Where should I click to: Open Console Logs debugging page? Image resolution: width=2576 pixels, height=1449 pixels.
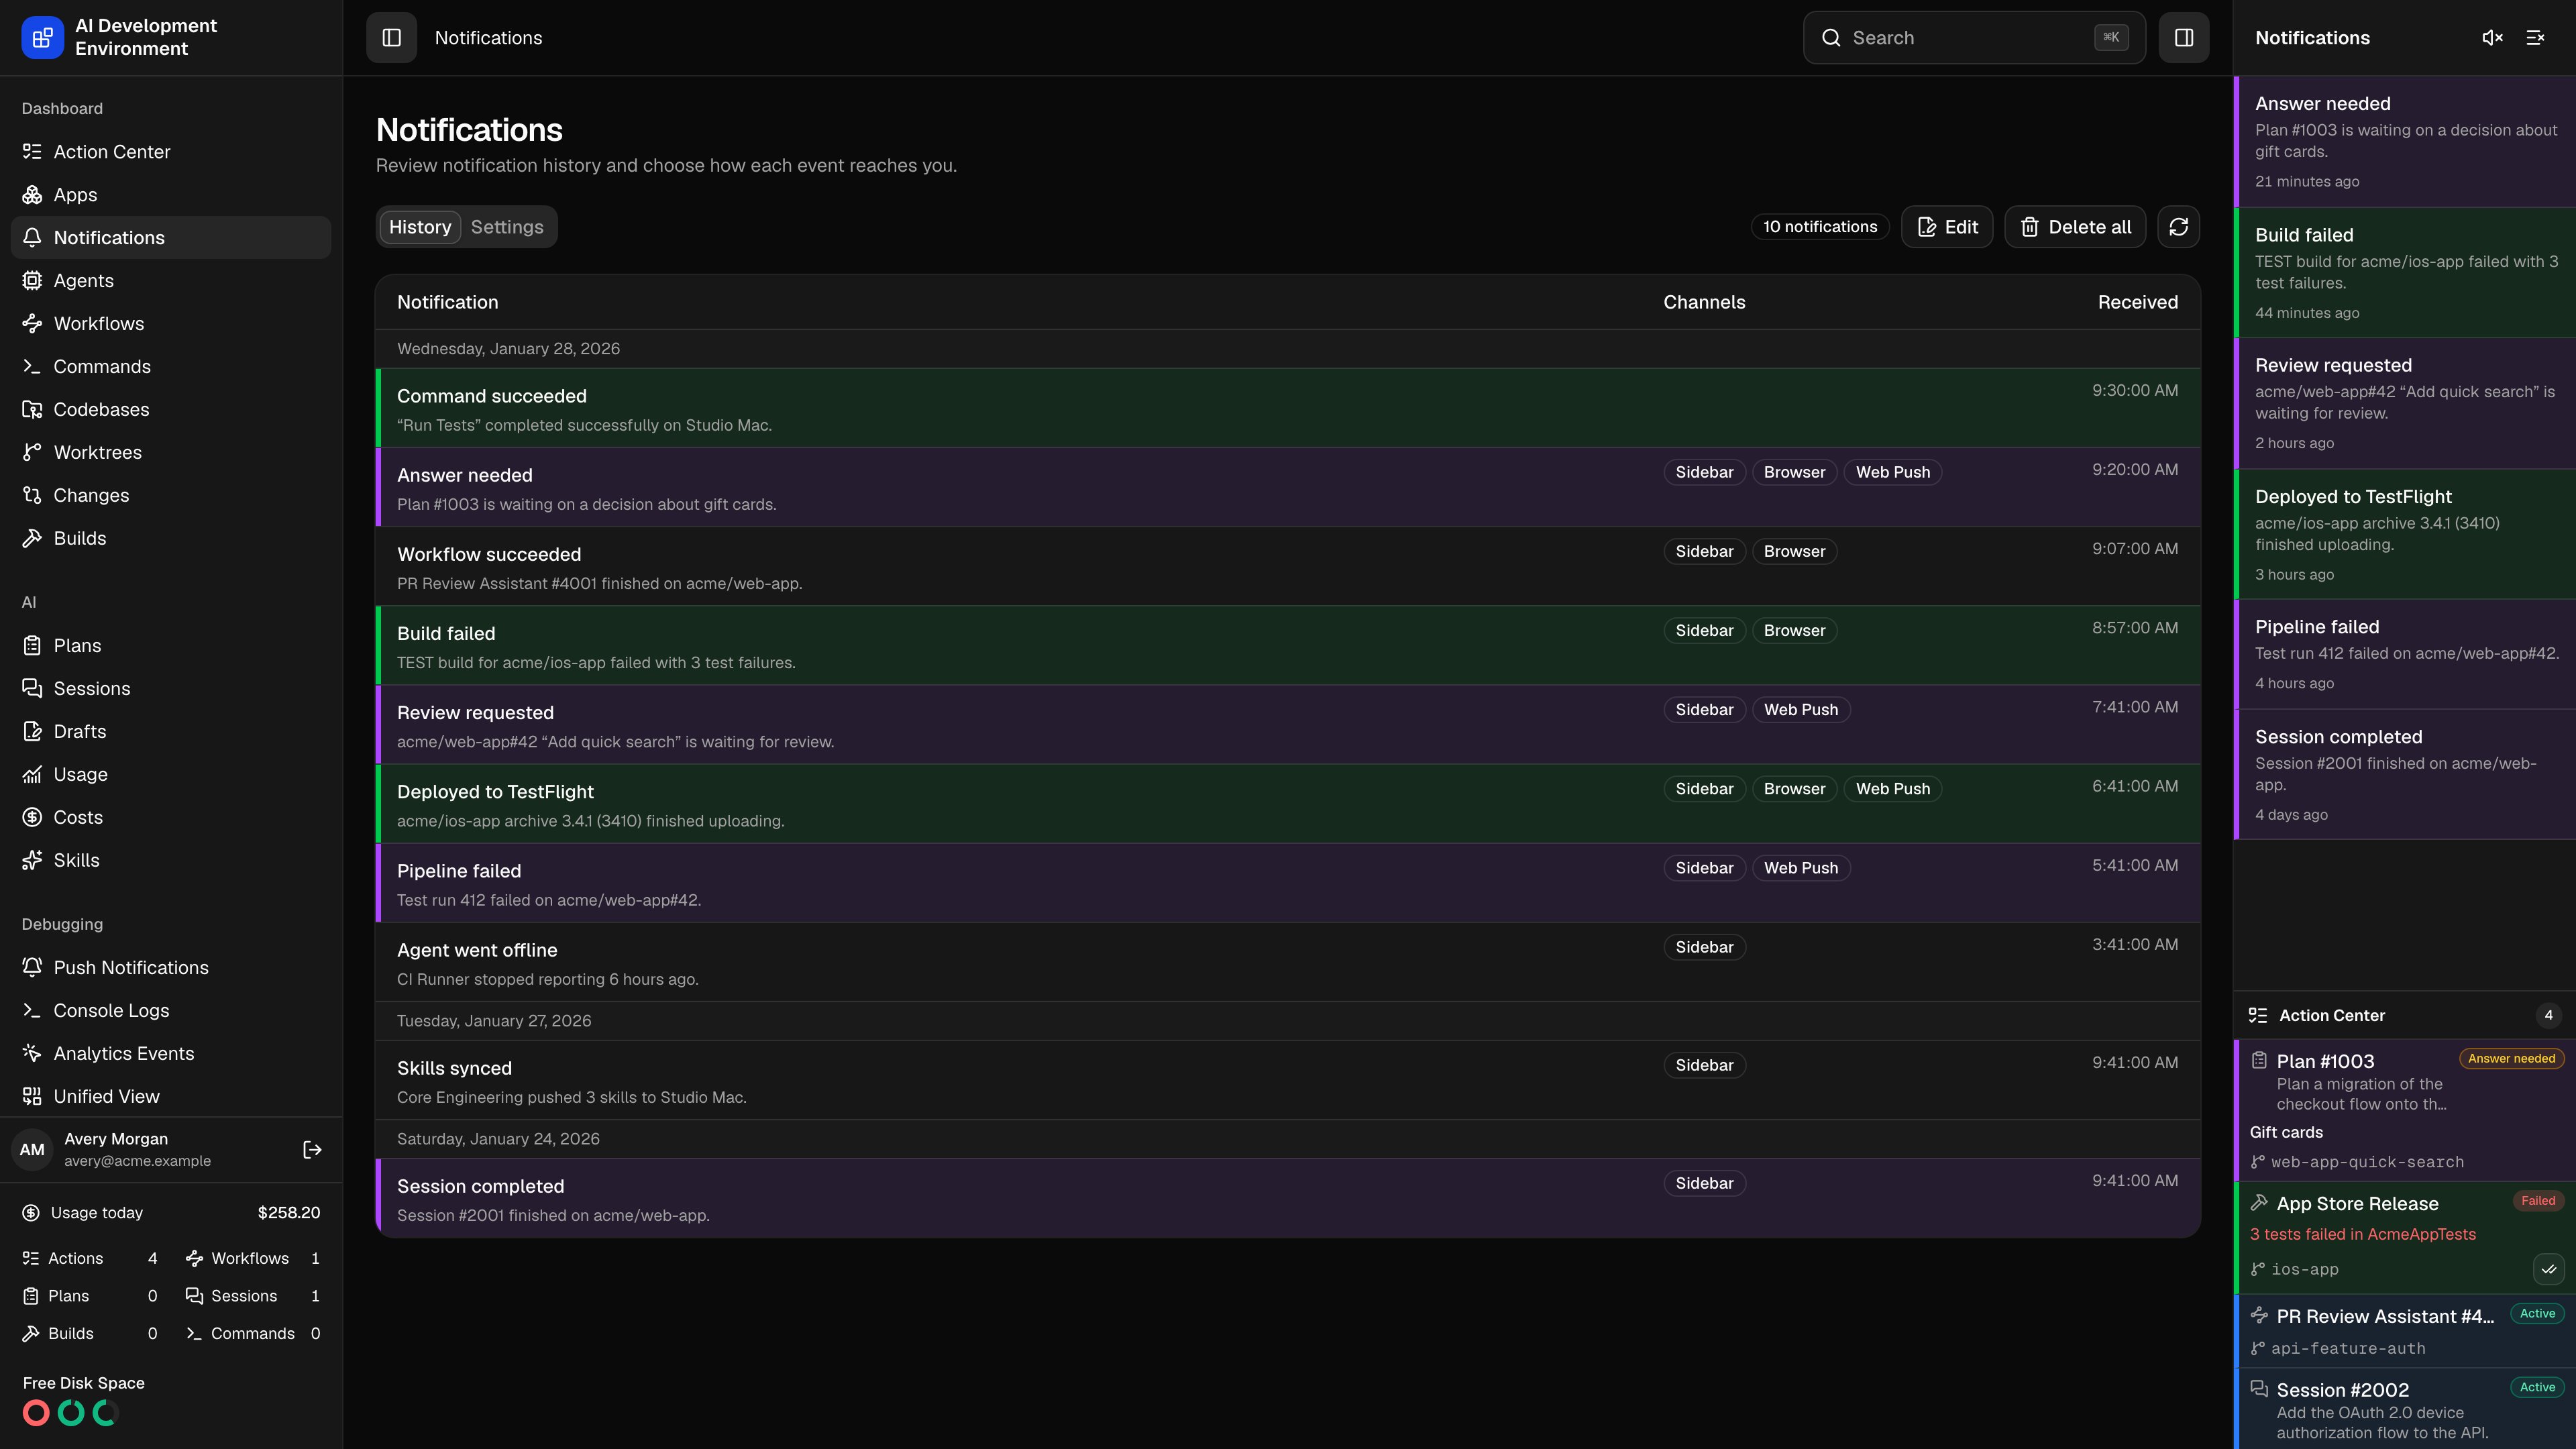(x=171, y=1011)
